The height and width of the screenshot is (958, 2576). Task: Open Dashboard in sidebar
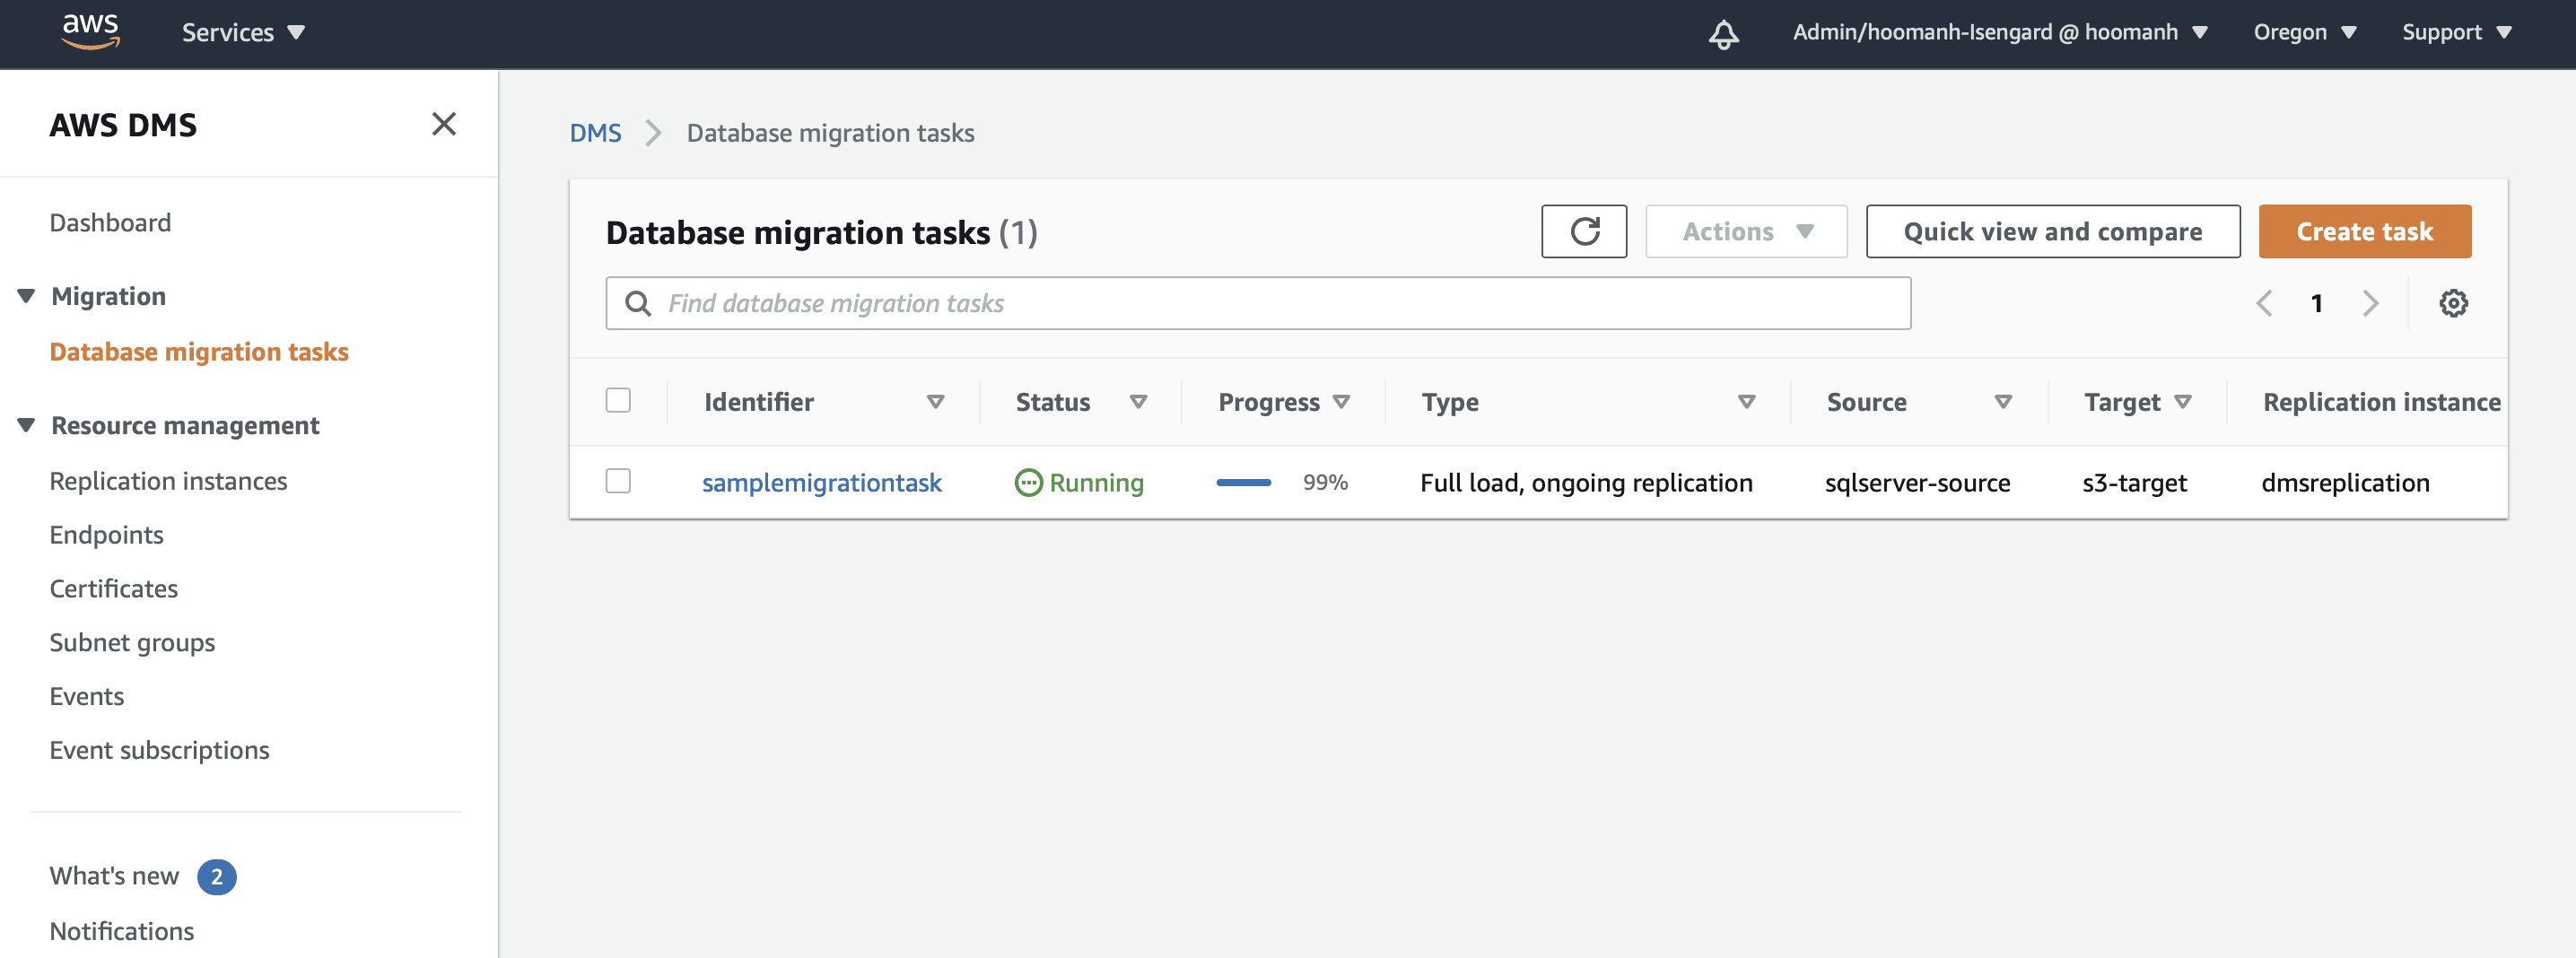[110, 223]
